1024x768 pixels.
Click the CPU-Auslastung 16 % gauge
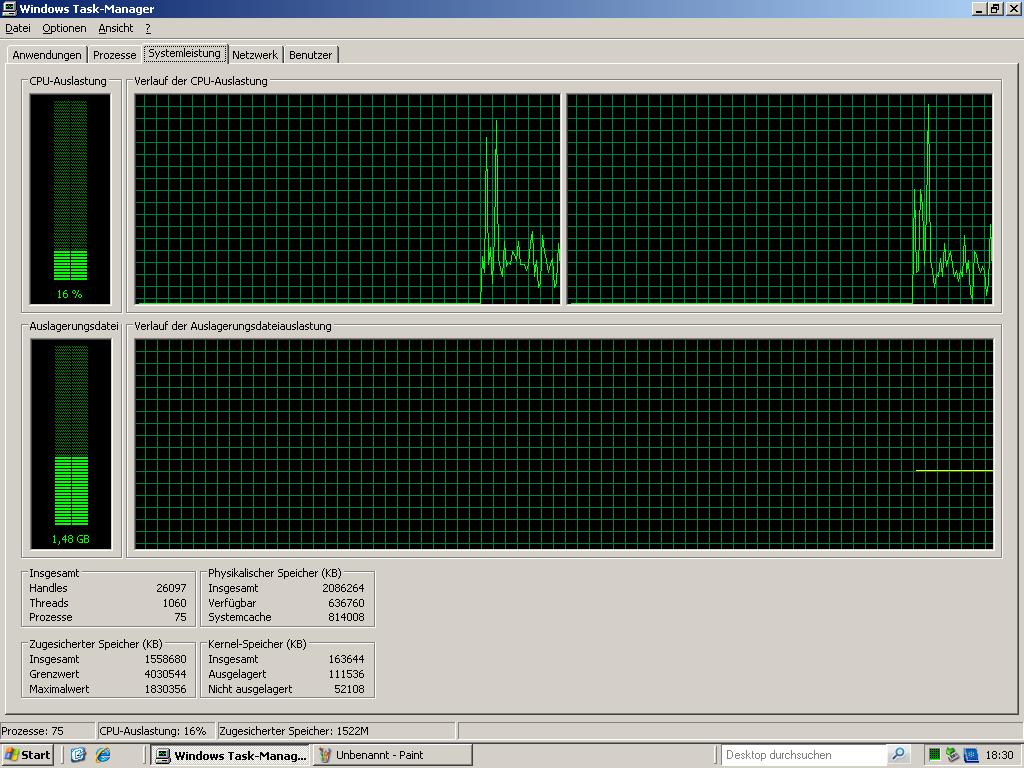coord(70,199)
